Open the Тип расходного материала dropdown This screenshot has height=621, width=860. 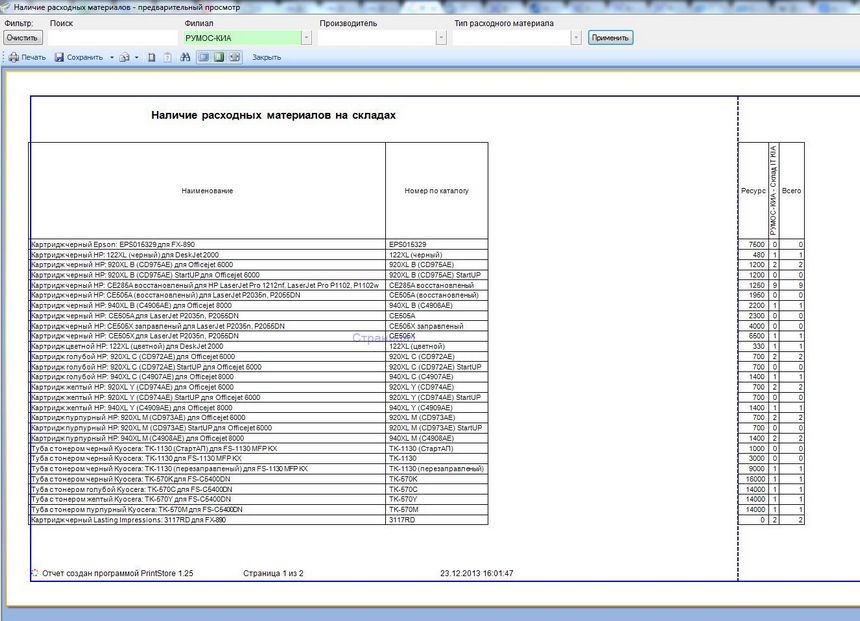click(575, 38)
